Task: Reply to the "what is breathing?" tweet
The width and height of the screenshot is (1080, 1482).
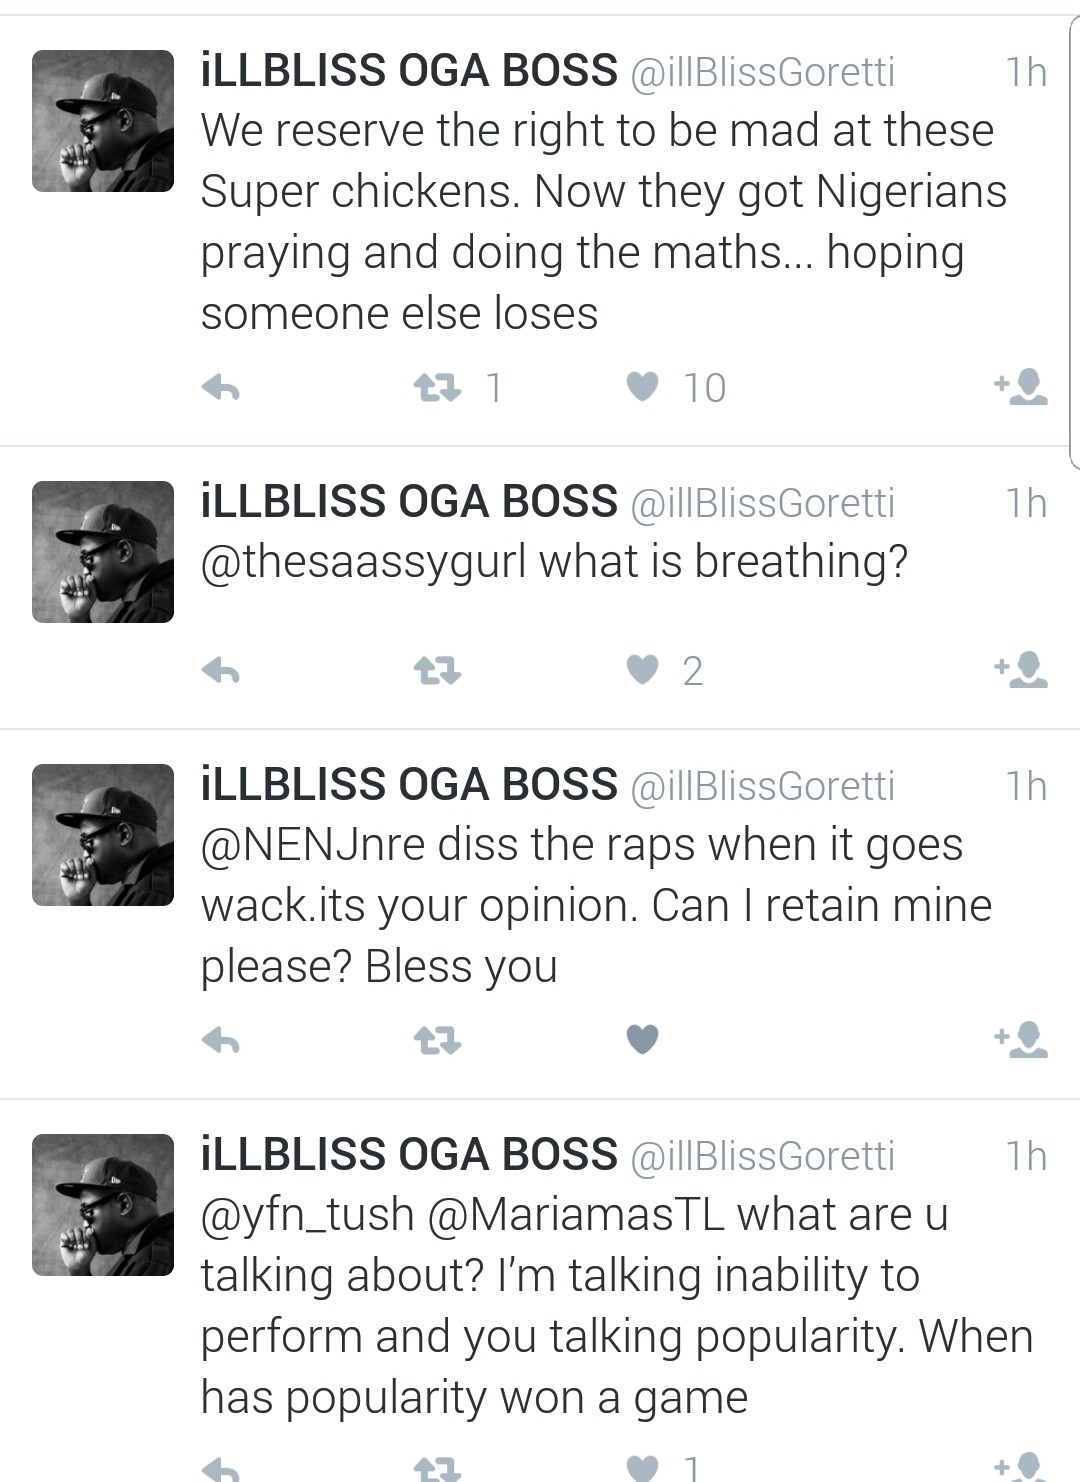Action: 221,670
